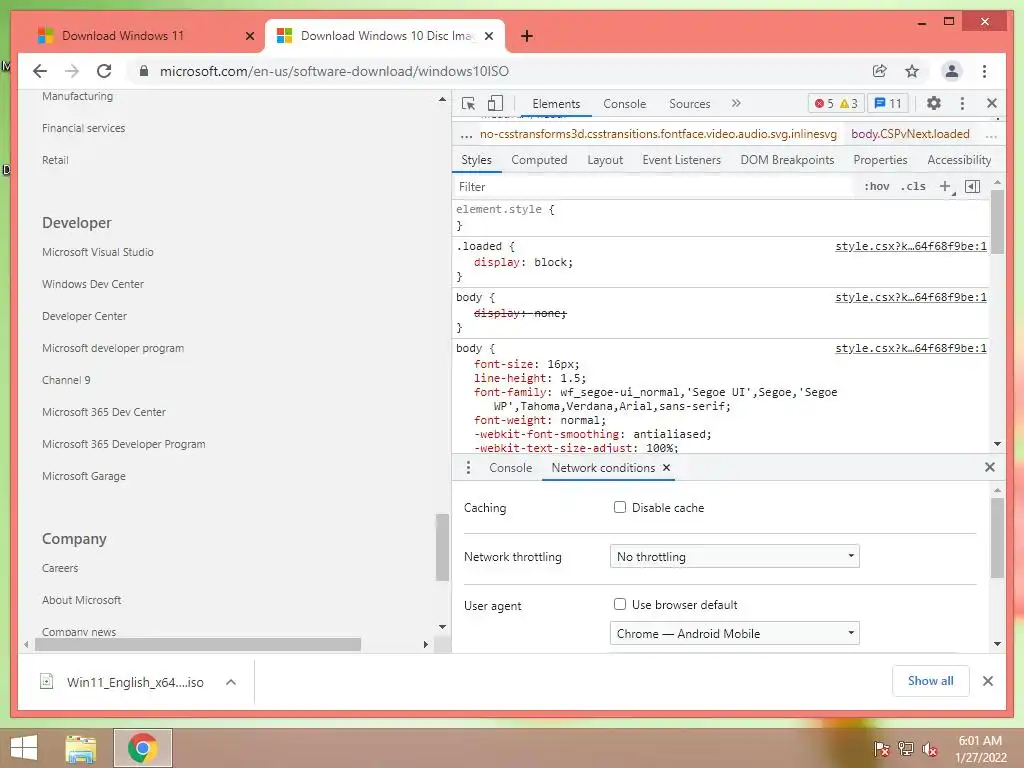Click the 11 issues badge
1024x768 pixels.
[x=888, y=103]
